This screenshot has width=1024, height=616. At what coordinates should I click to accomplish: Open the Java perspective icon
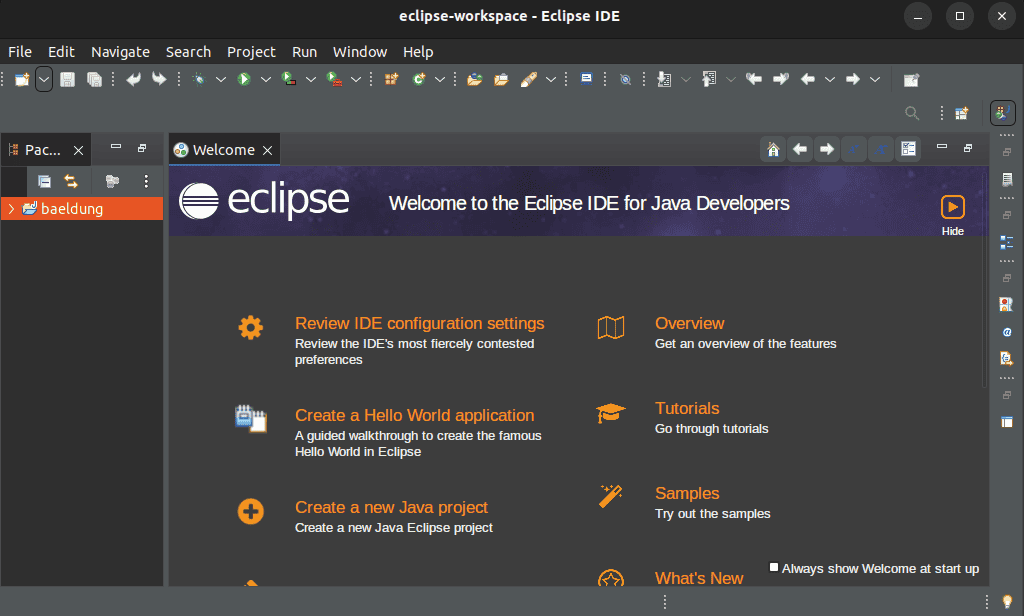click(x=1002, y=113)
